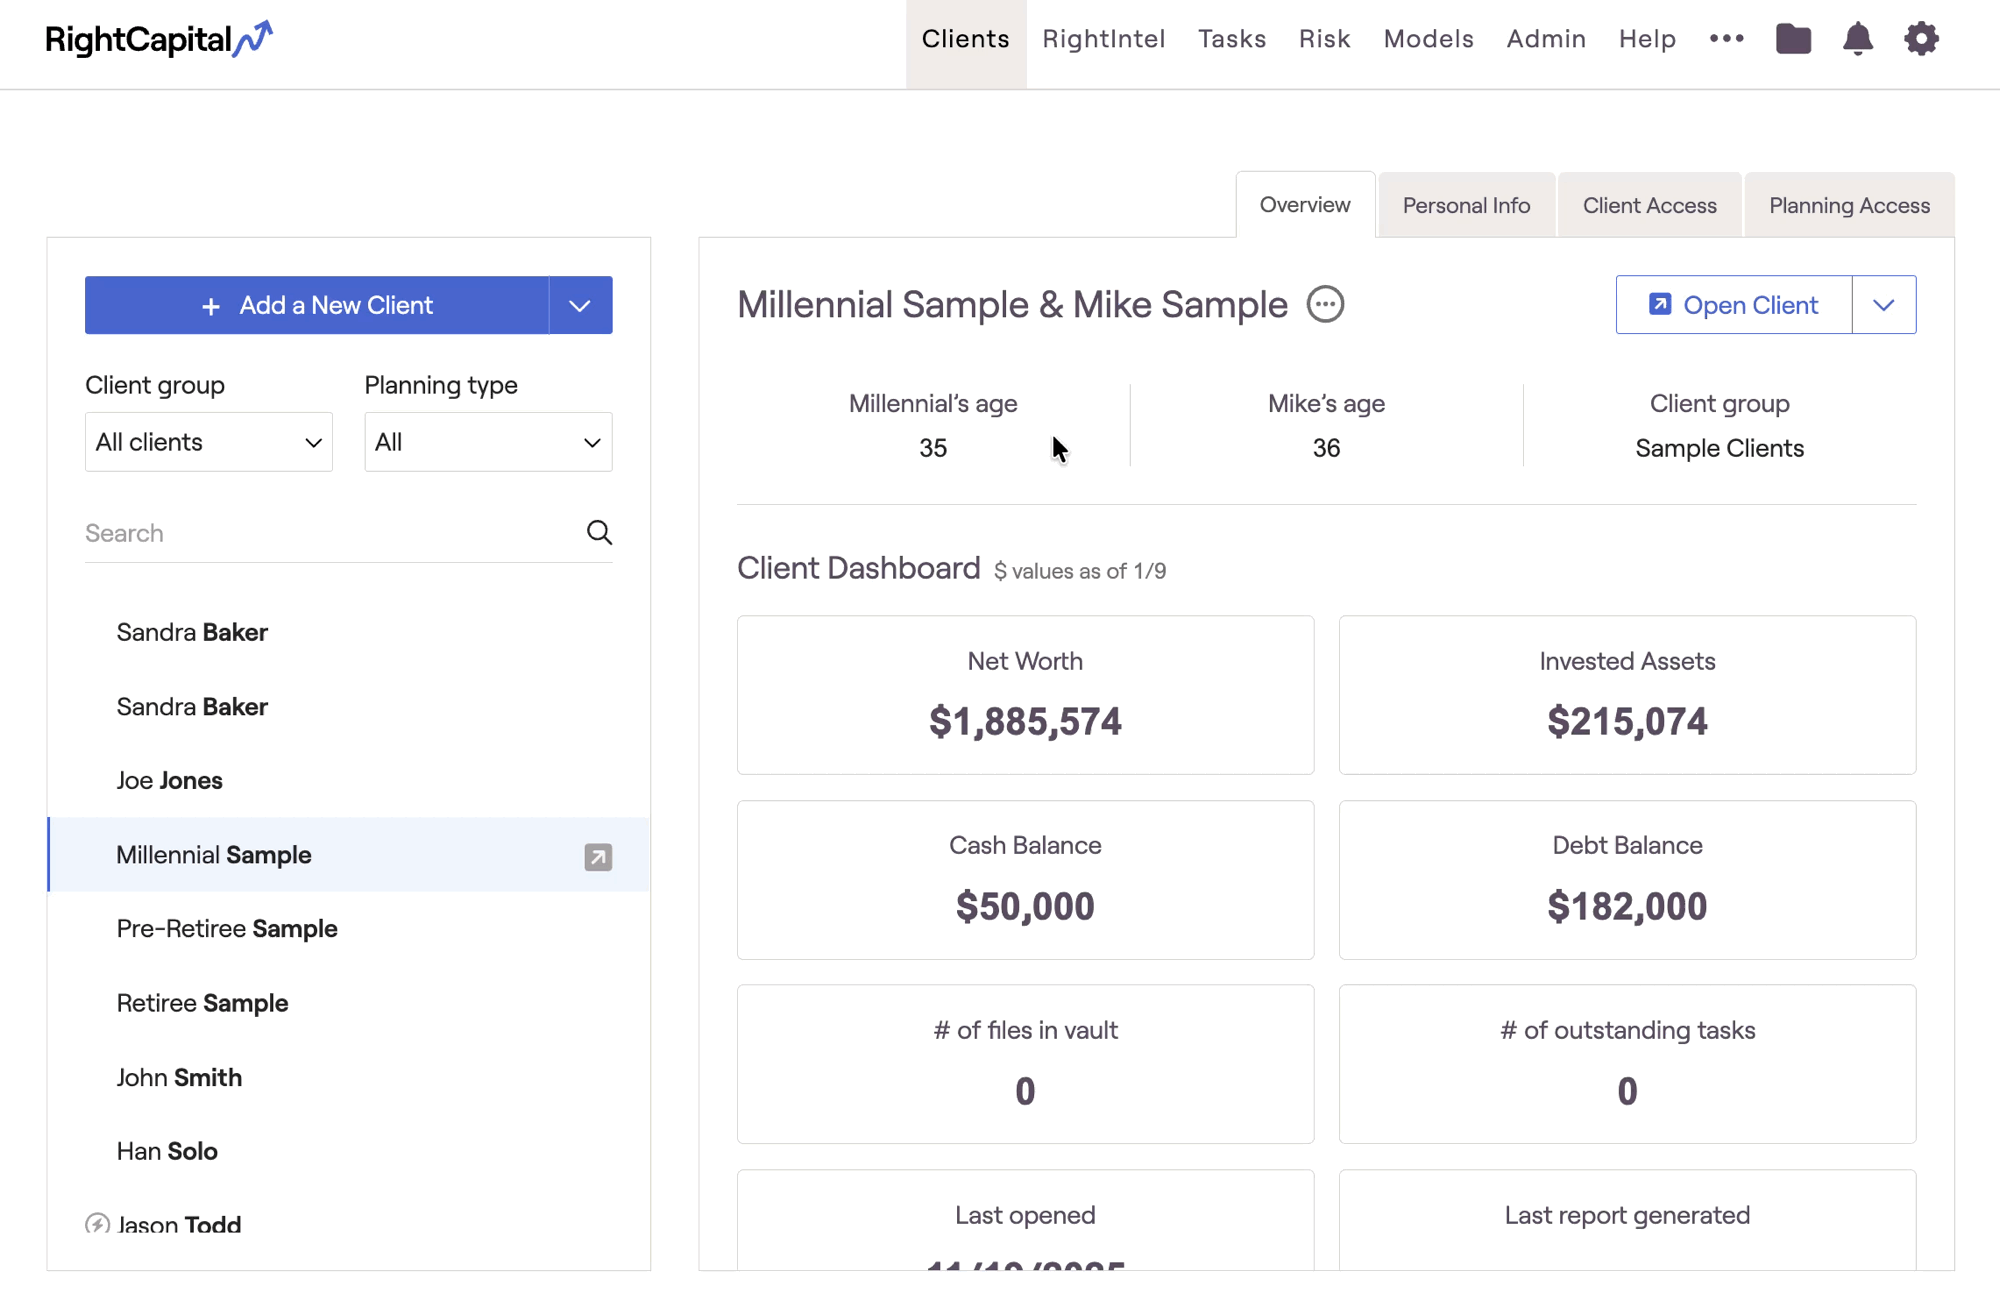The height and width of the screenshot is (1315, 2000).
Task: Open the settings gear icon
Action: (1921, 39)
